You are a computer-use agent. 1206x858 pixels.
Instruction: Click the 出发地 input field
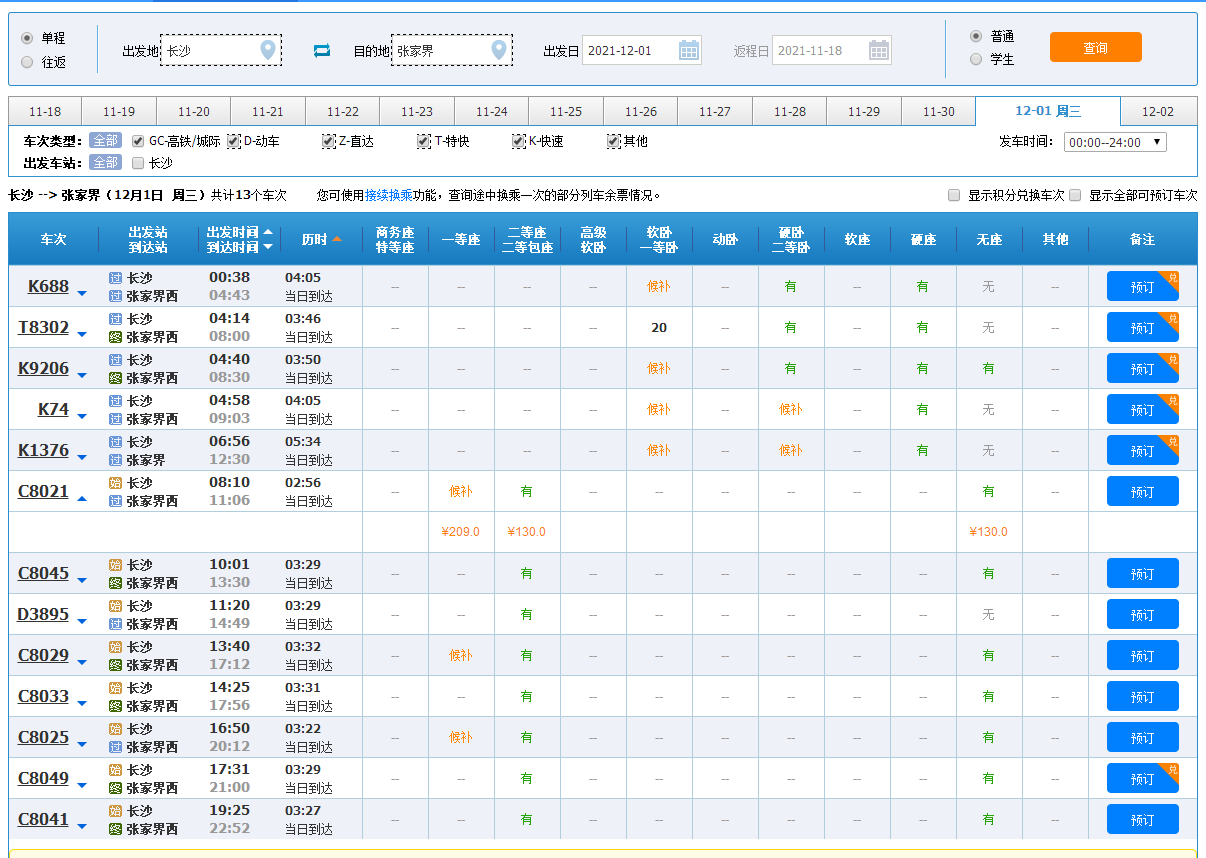210,50
